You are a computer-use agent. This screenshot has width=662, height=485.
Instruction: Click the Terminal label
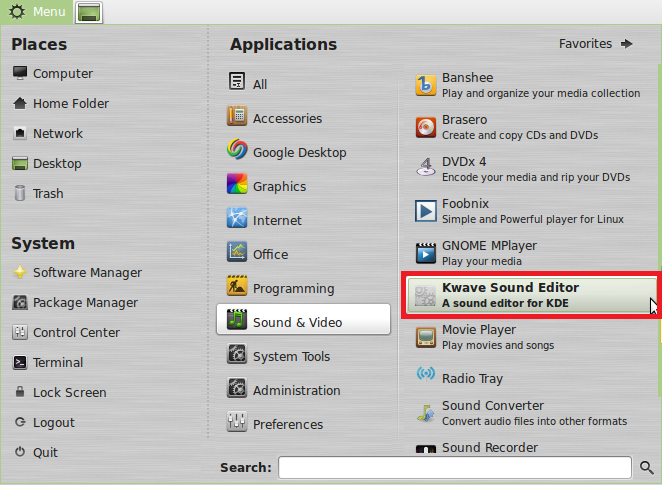point(58,362)
